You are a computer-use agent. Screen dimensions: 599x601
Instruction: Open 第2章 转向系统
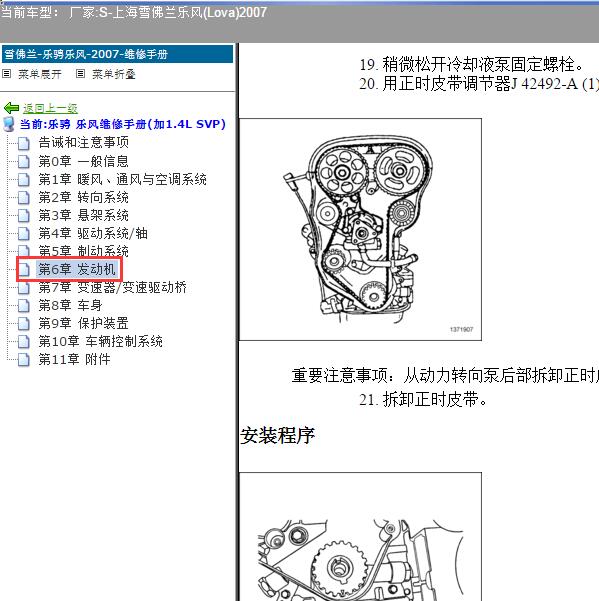click(x=84, y=197)
